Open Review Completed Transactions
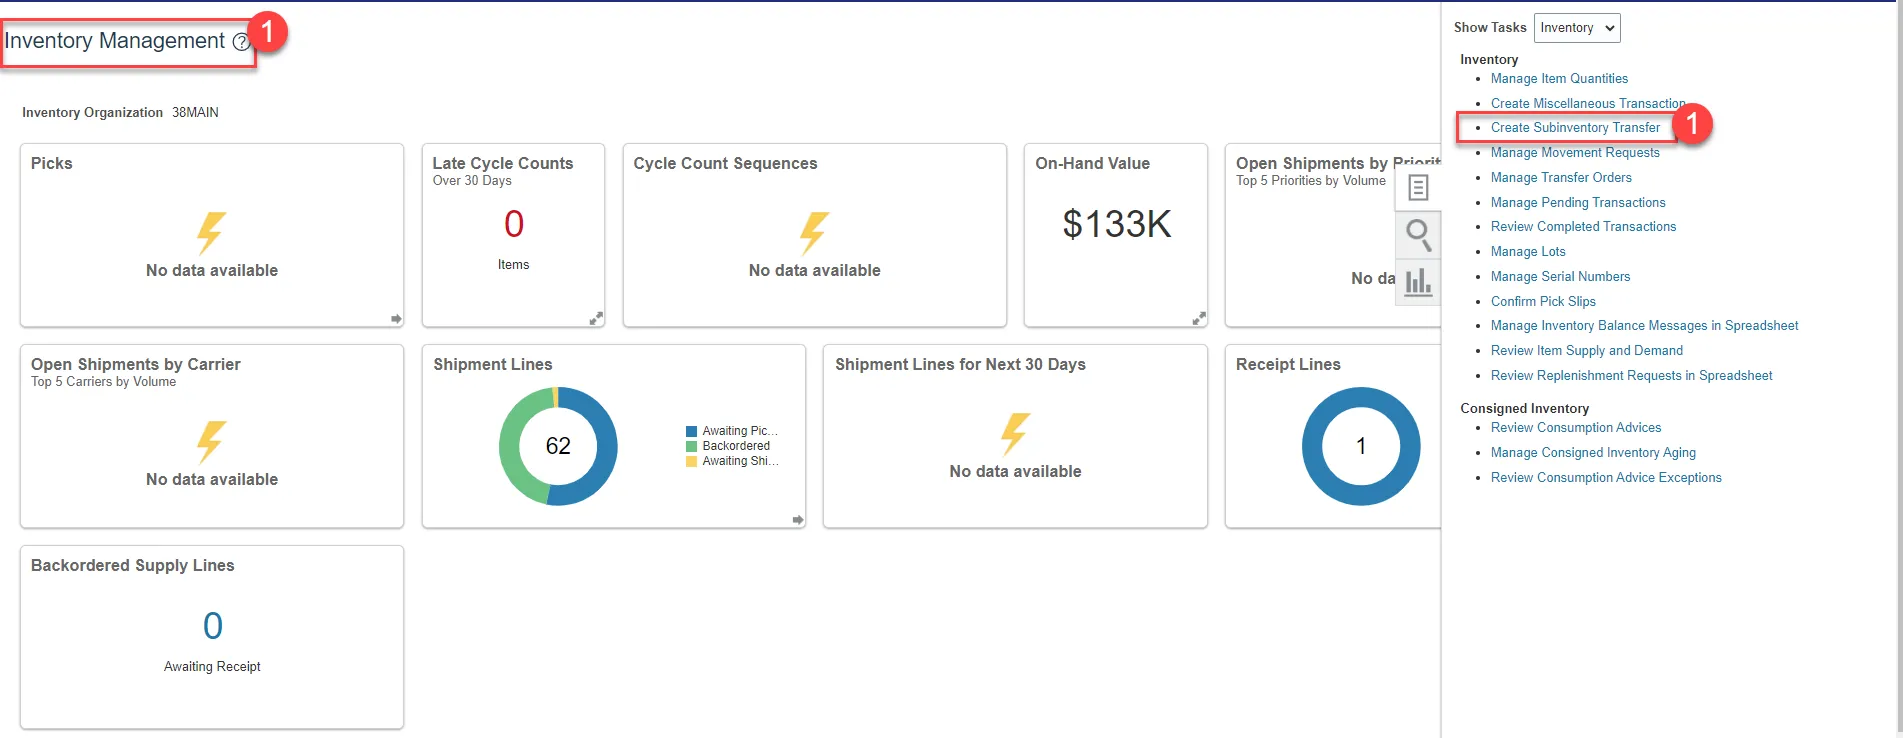The height and width of the screenshot is (738, 1903). coord(1583,227)
